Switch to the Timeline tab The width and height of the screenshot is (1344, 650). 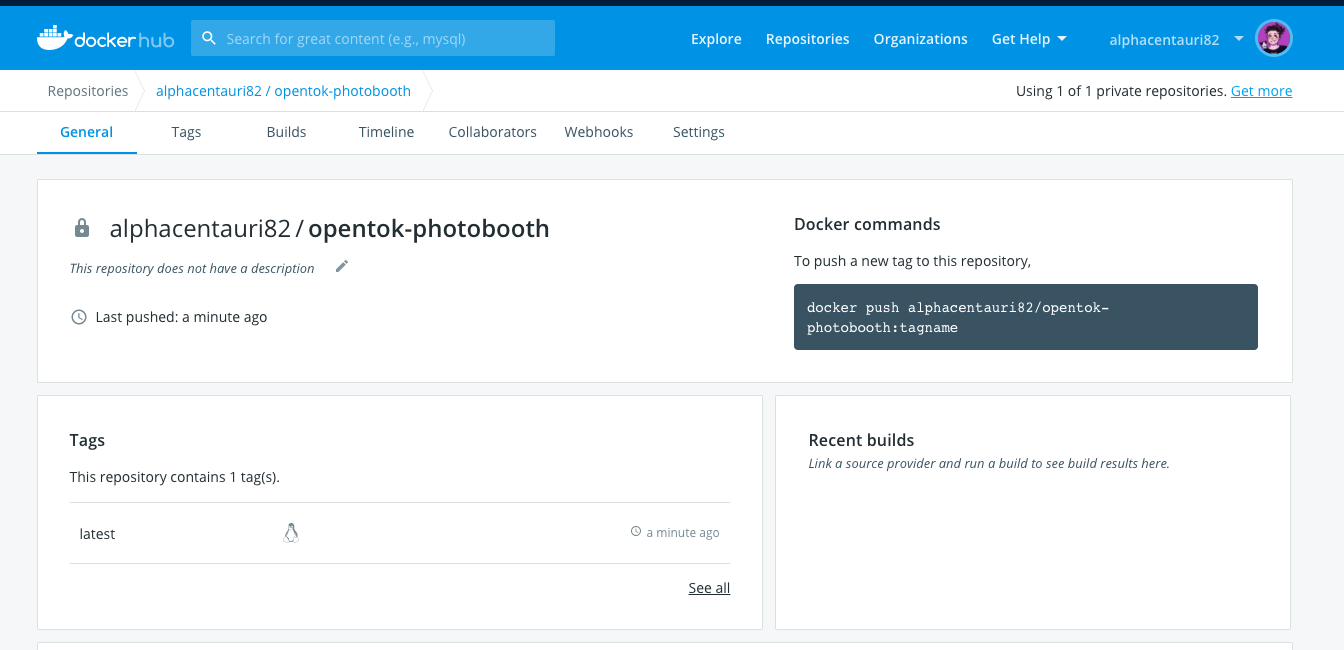[386, 132]
